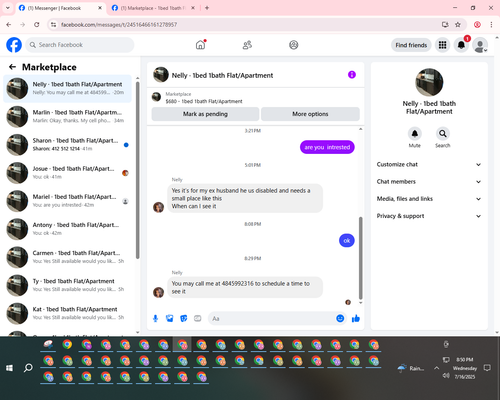500x400 pixels.
Task: Attach a photo or file icon
Action: point(170,318)
